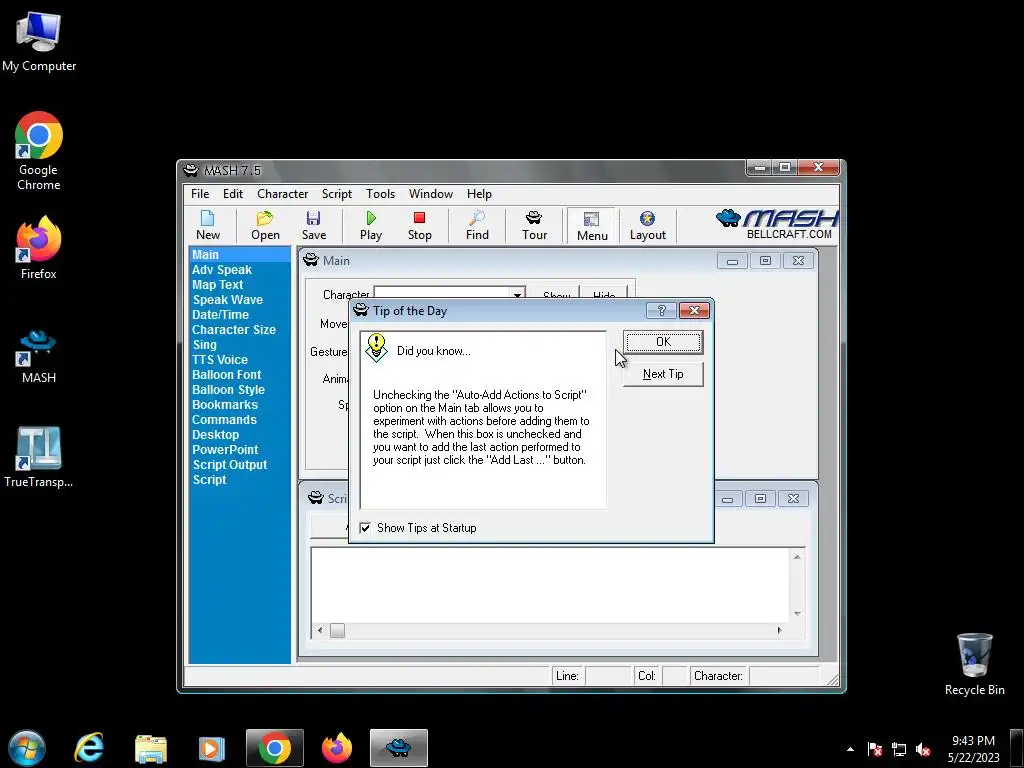Viewport: 1024px width, 768px height.
Task: Open the Firefox desktop shortcut
Action: (x=39, y=248)
